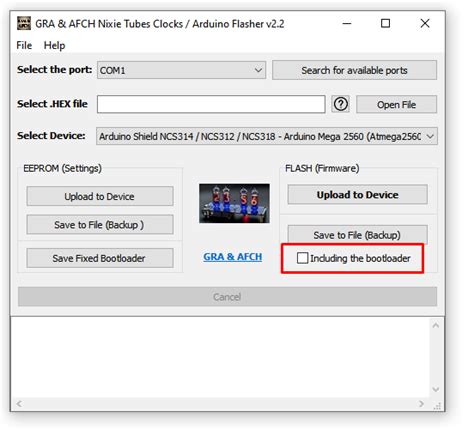Click EEPROM Upload to Device button
The width and height of the screenshot is (474, 430).
coord(100,196)
